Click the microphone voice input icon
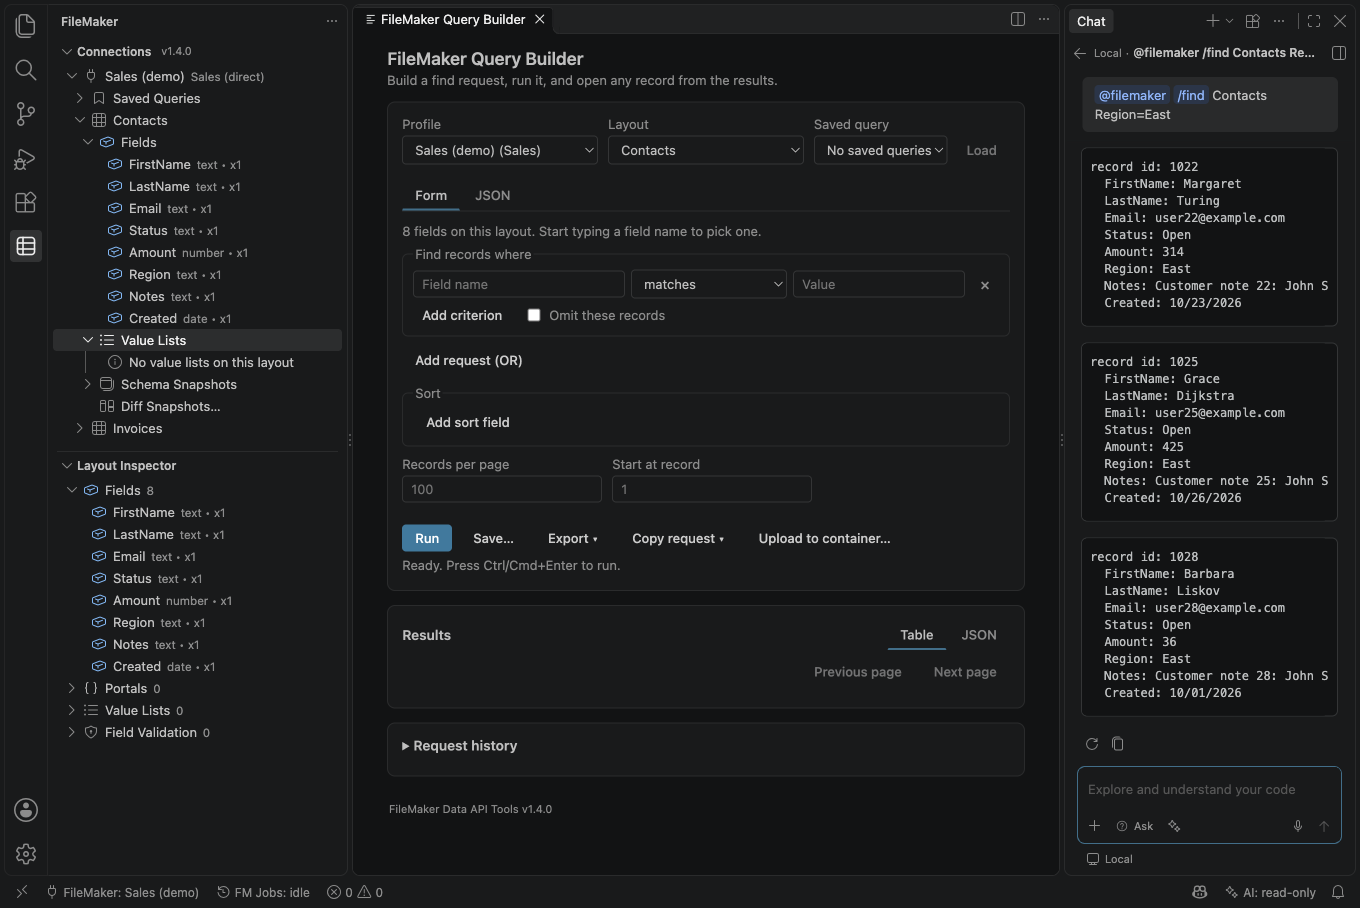This screenshot has width=1360, height=908. pos(1298,826)
